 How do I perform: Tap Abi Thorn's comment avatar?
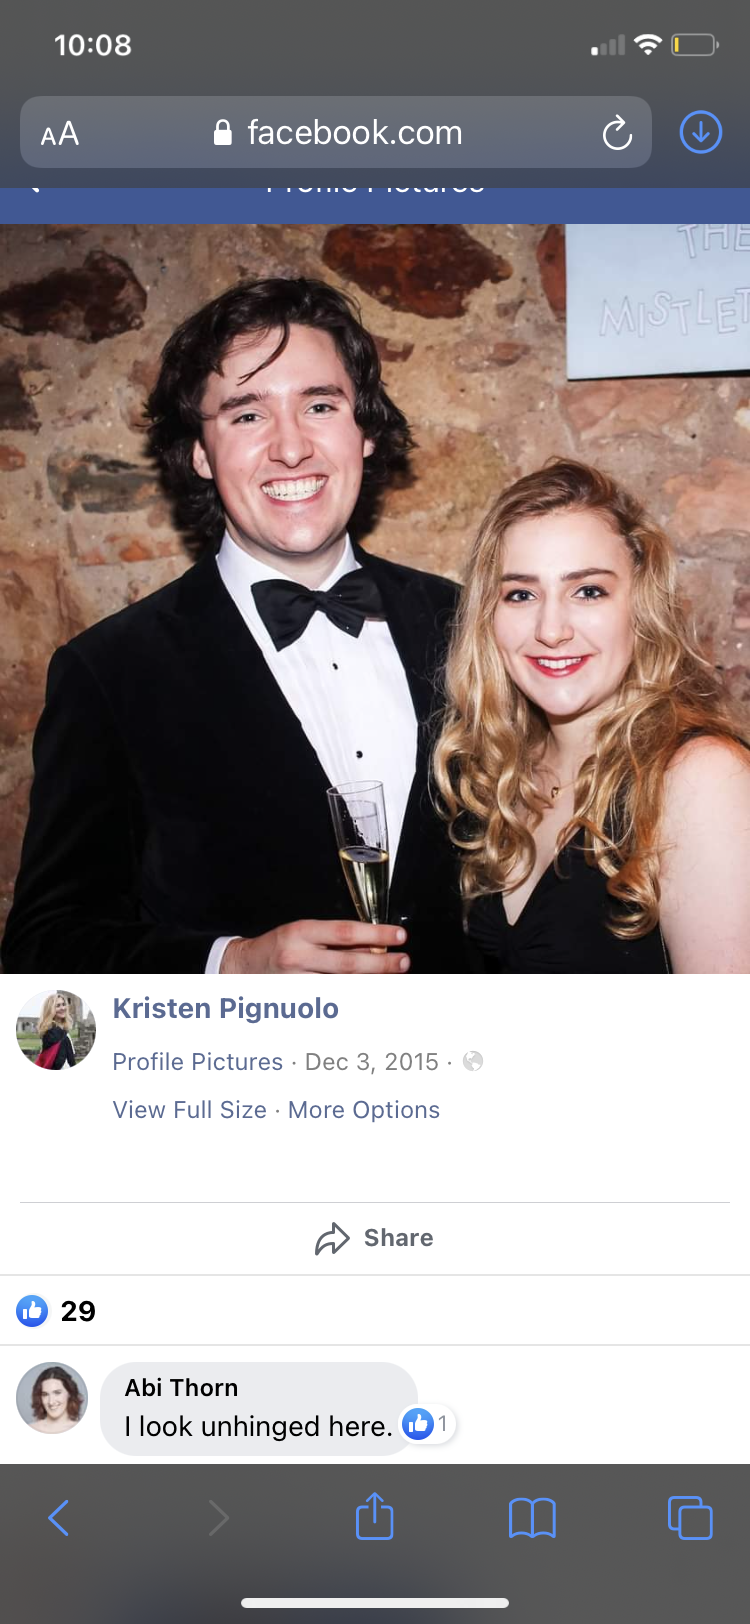click(x=52, y=1398)
